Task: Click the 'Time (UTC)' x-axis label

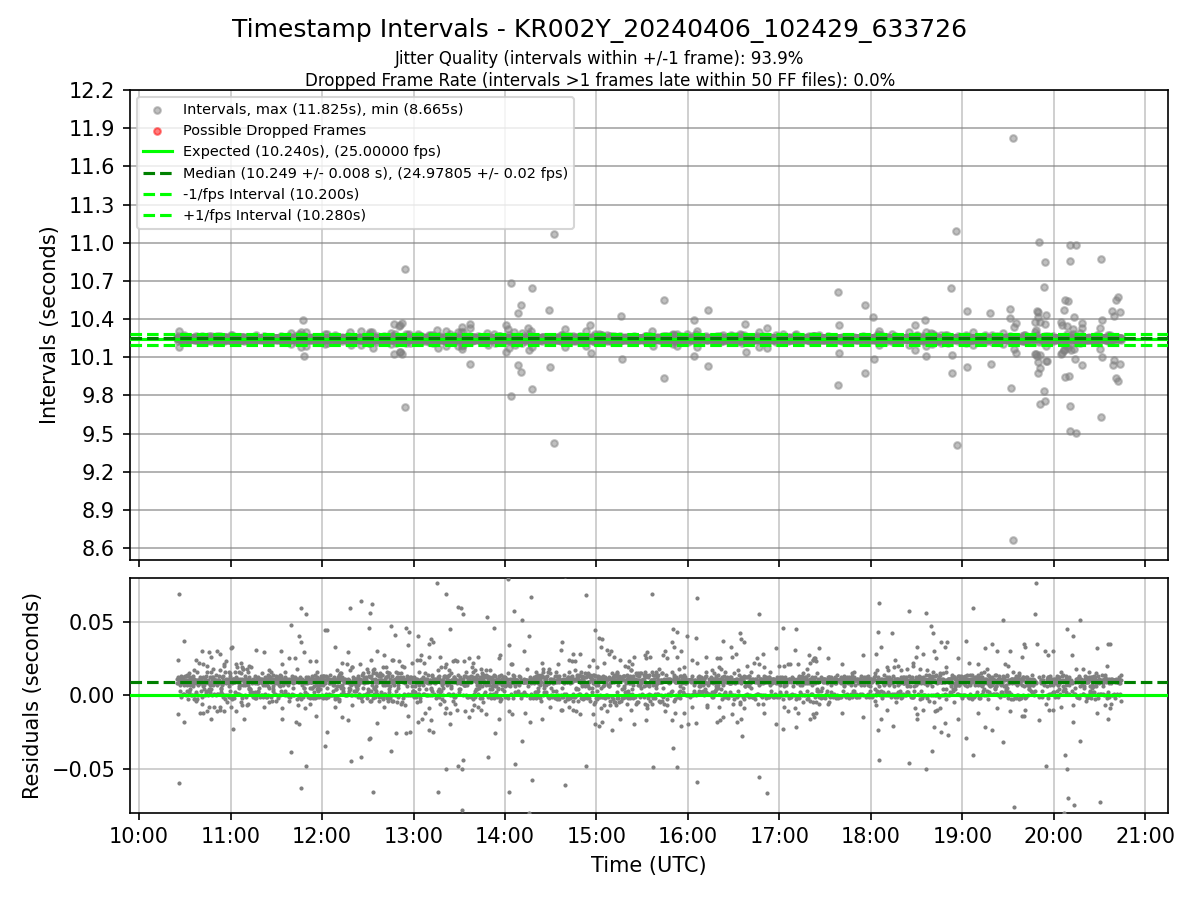Action: pos(648,865)
